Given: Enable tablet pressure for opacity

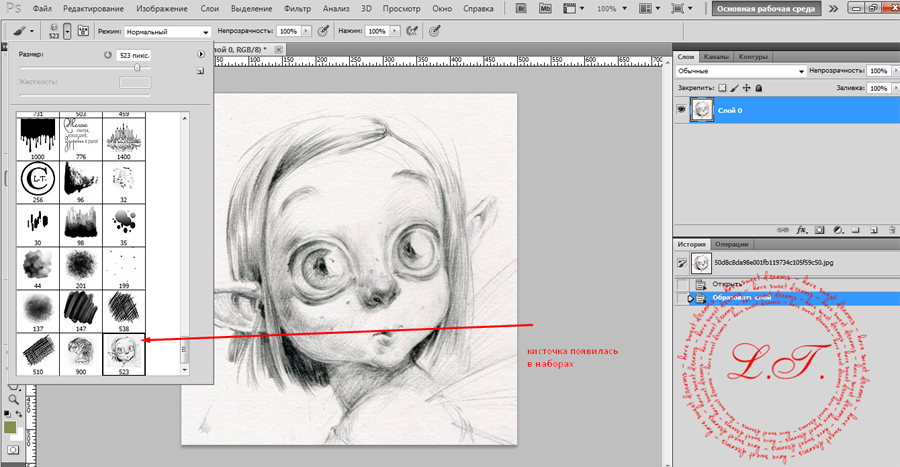Looking at the screenshot, I should click(x=323, y=31).
